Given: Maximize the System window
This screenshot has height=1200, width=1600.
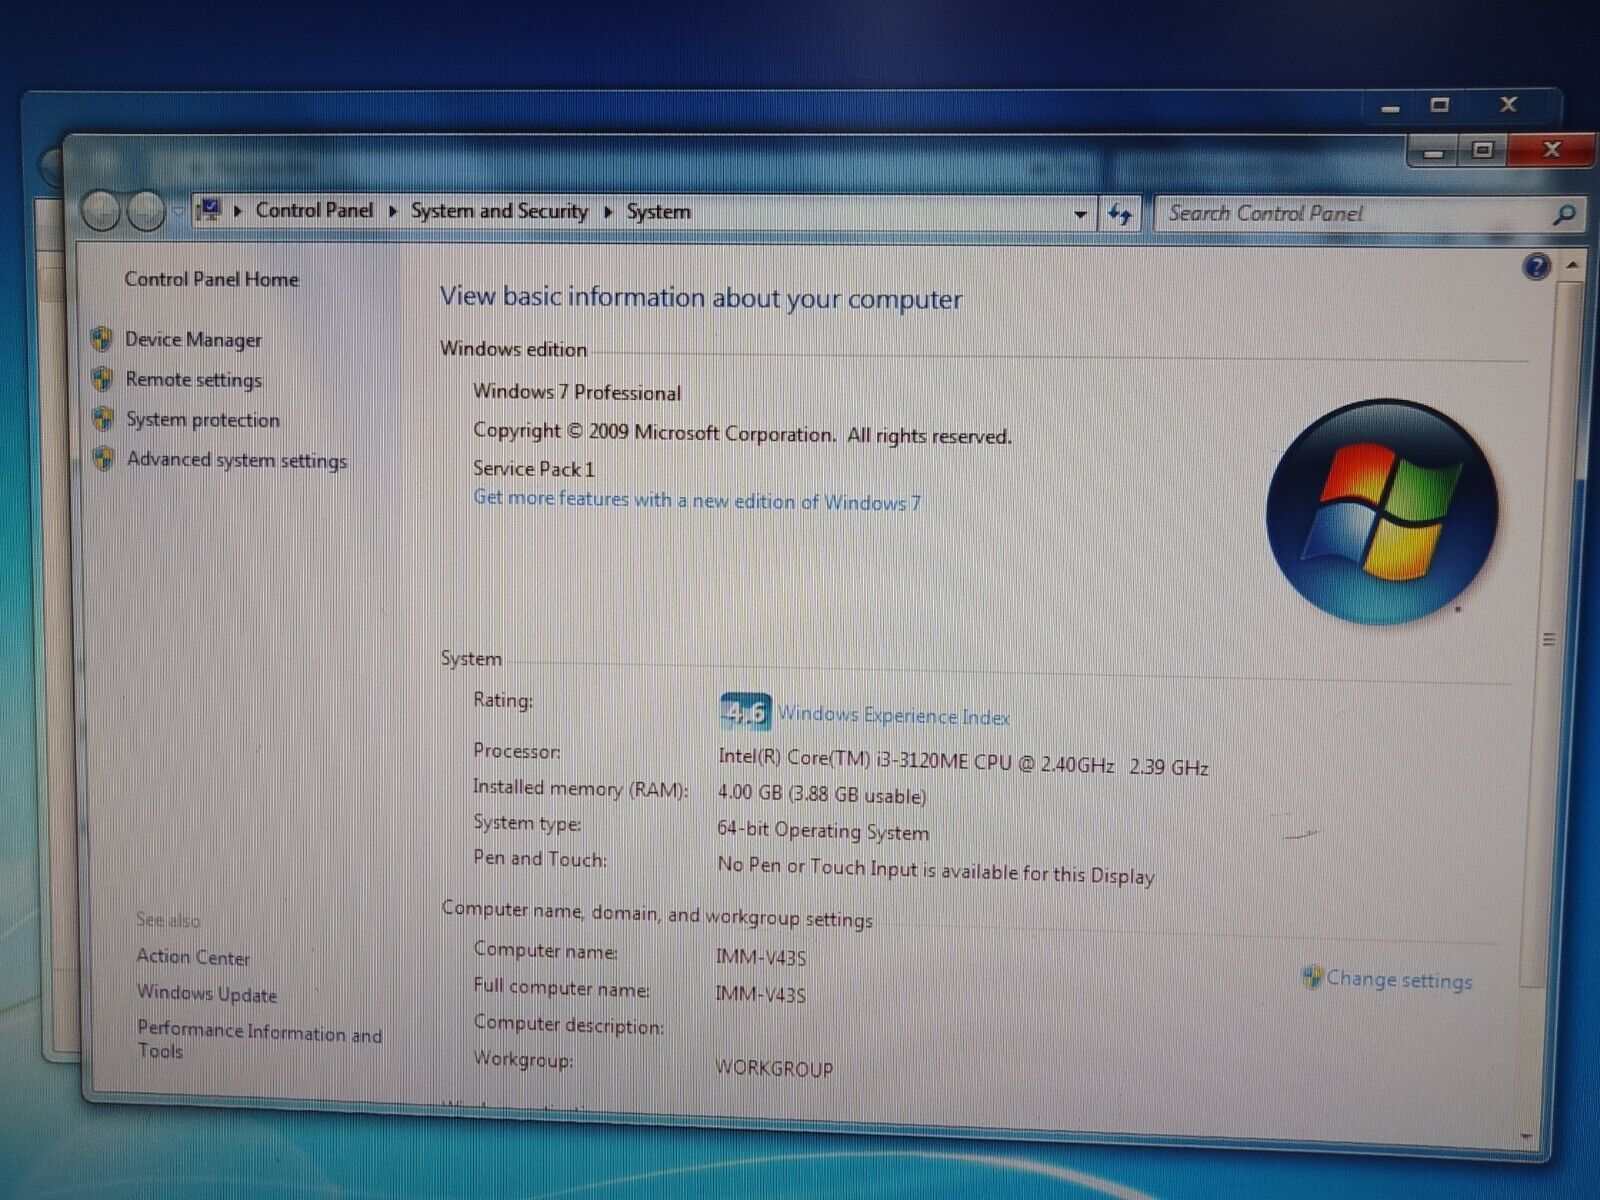Looking at the screenshot, I should click(1483, 151).
